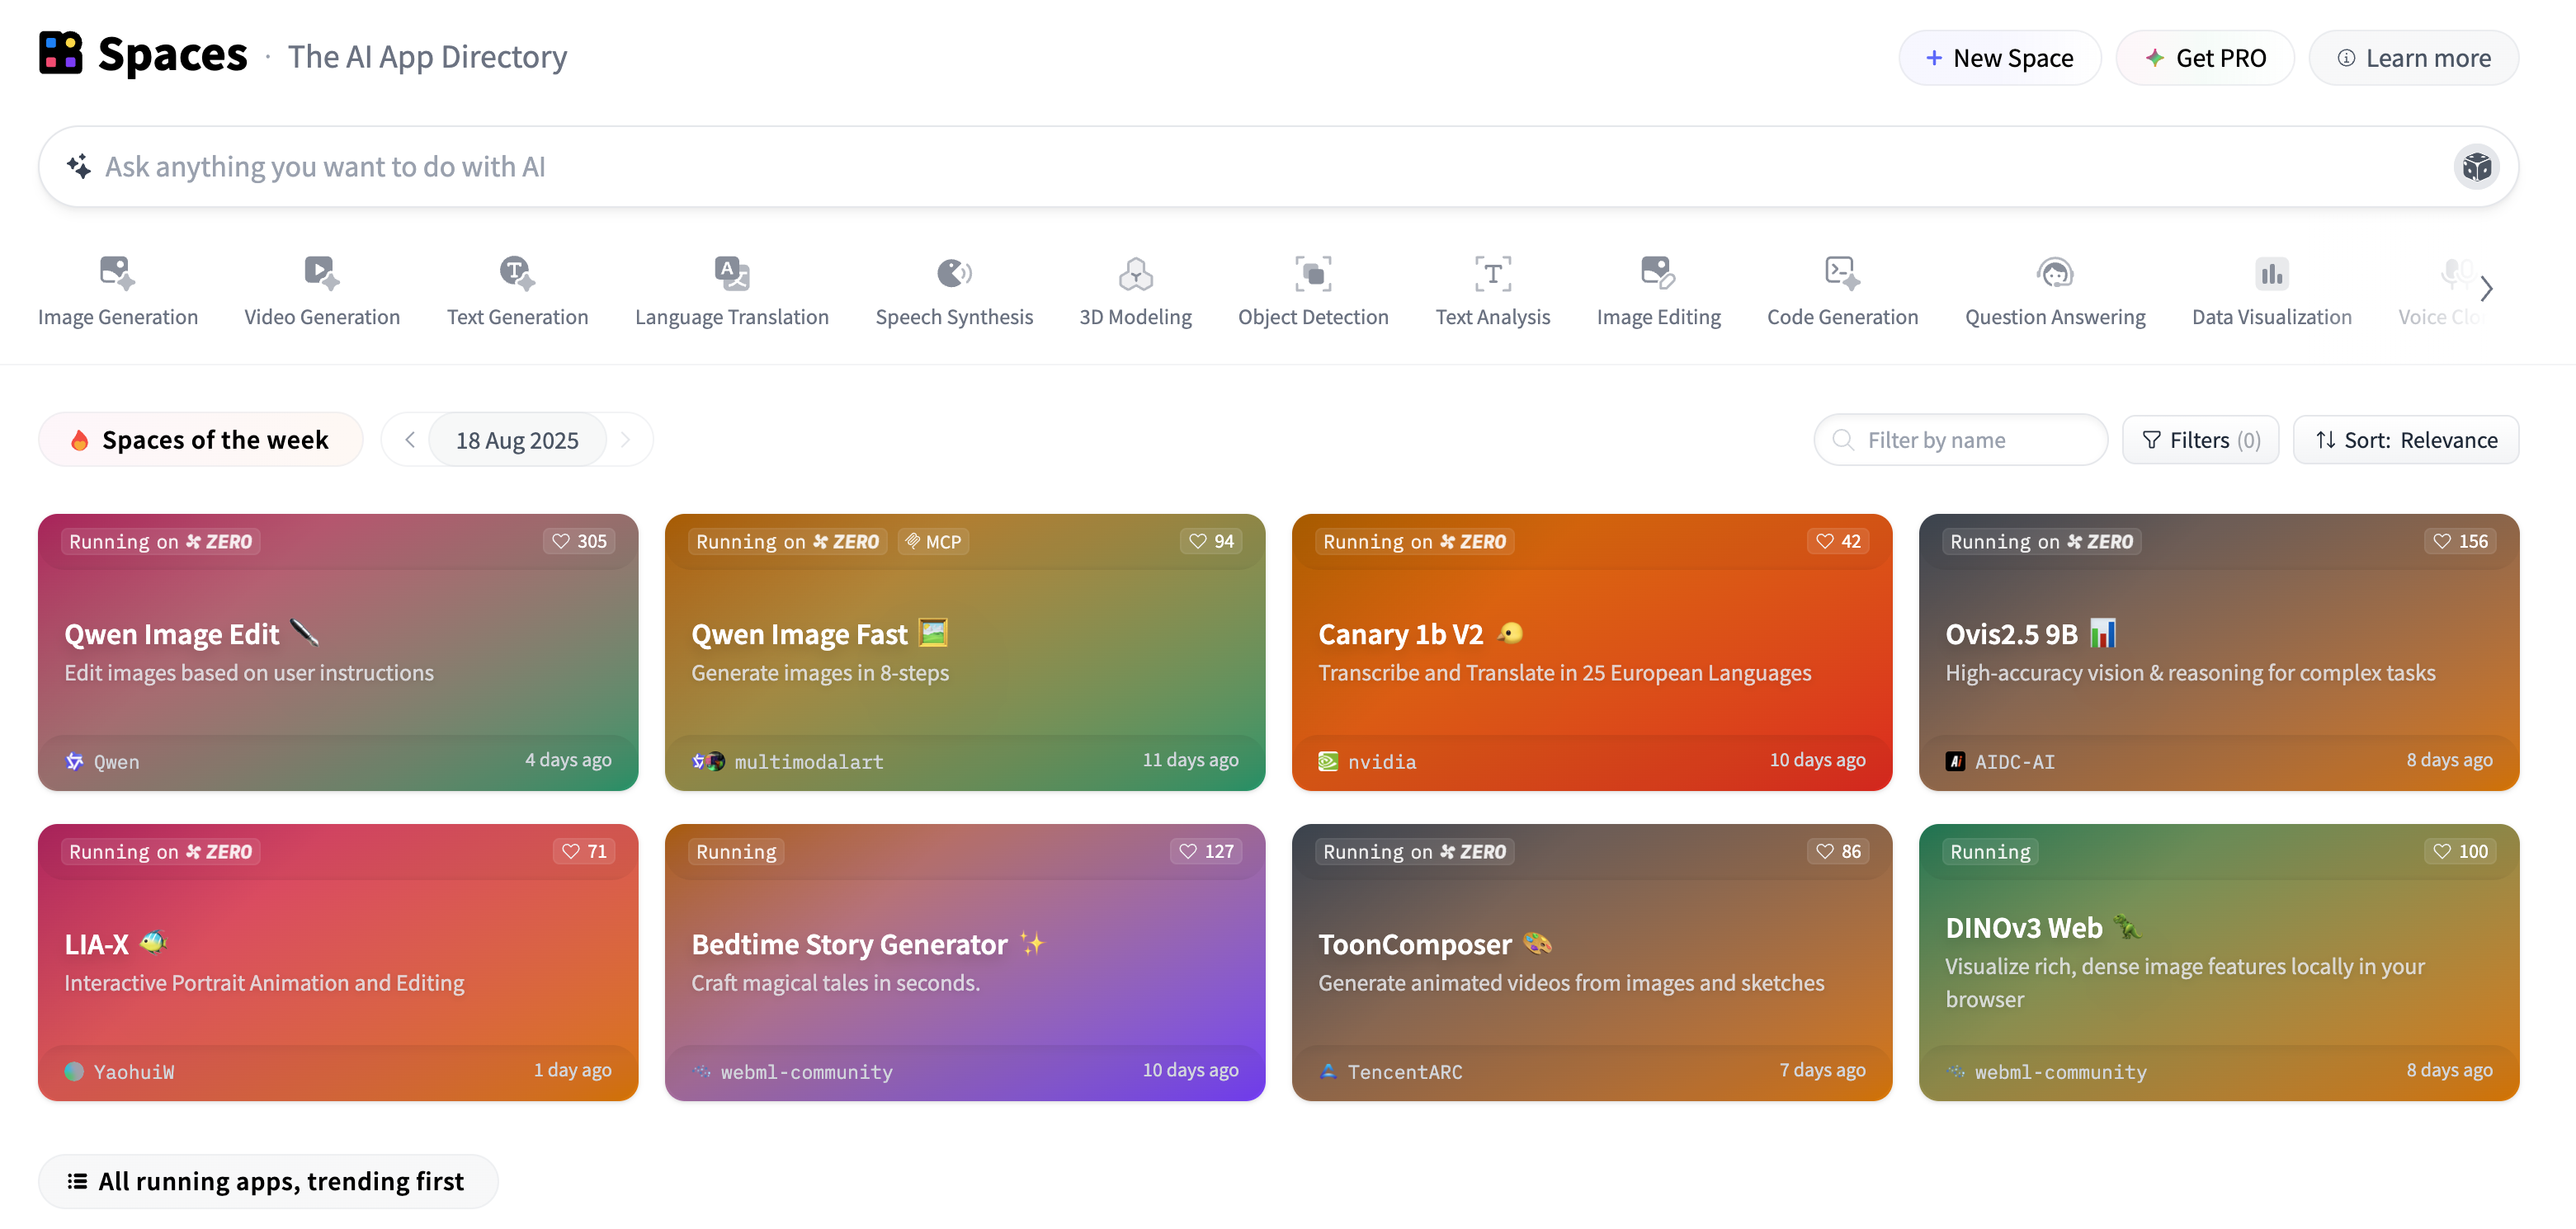Select the Speech Synthesis category icon
Screen dimensions: 2576x1229
[x=954, y=273]
